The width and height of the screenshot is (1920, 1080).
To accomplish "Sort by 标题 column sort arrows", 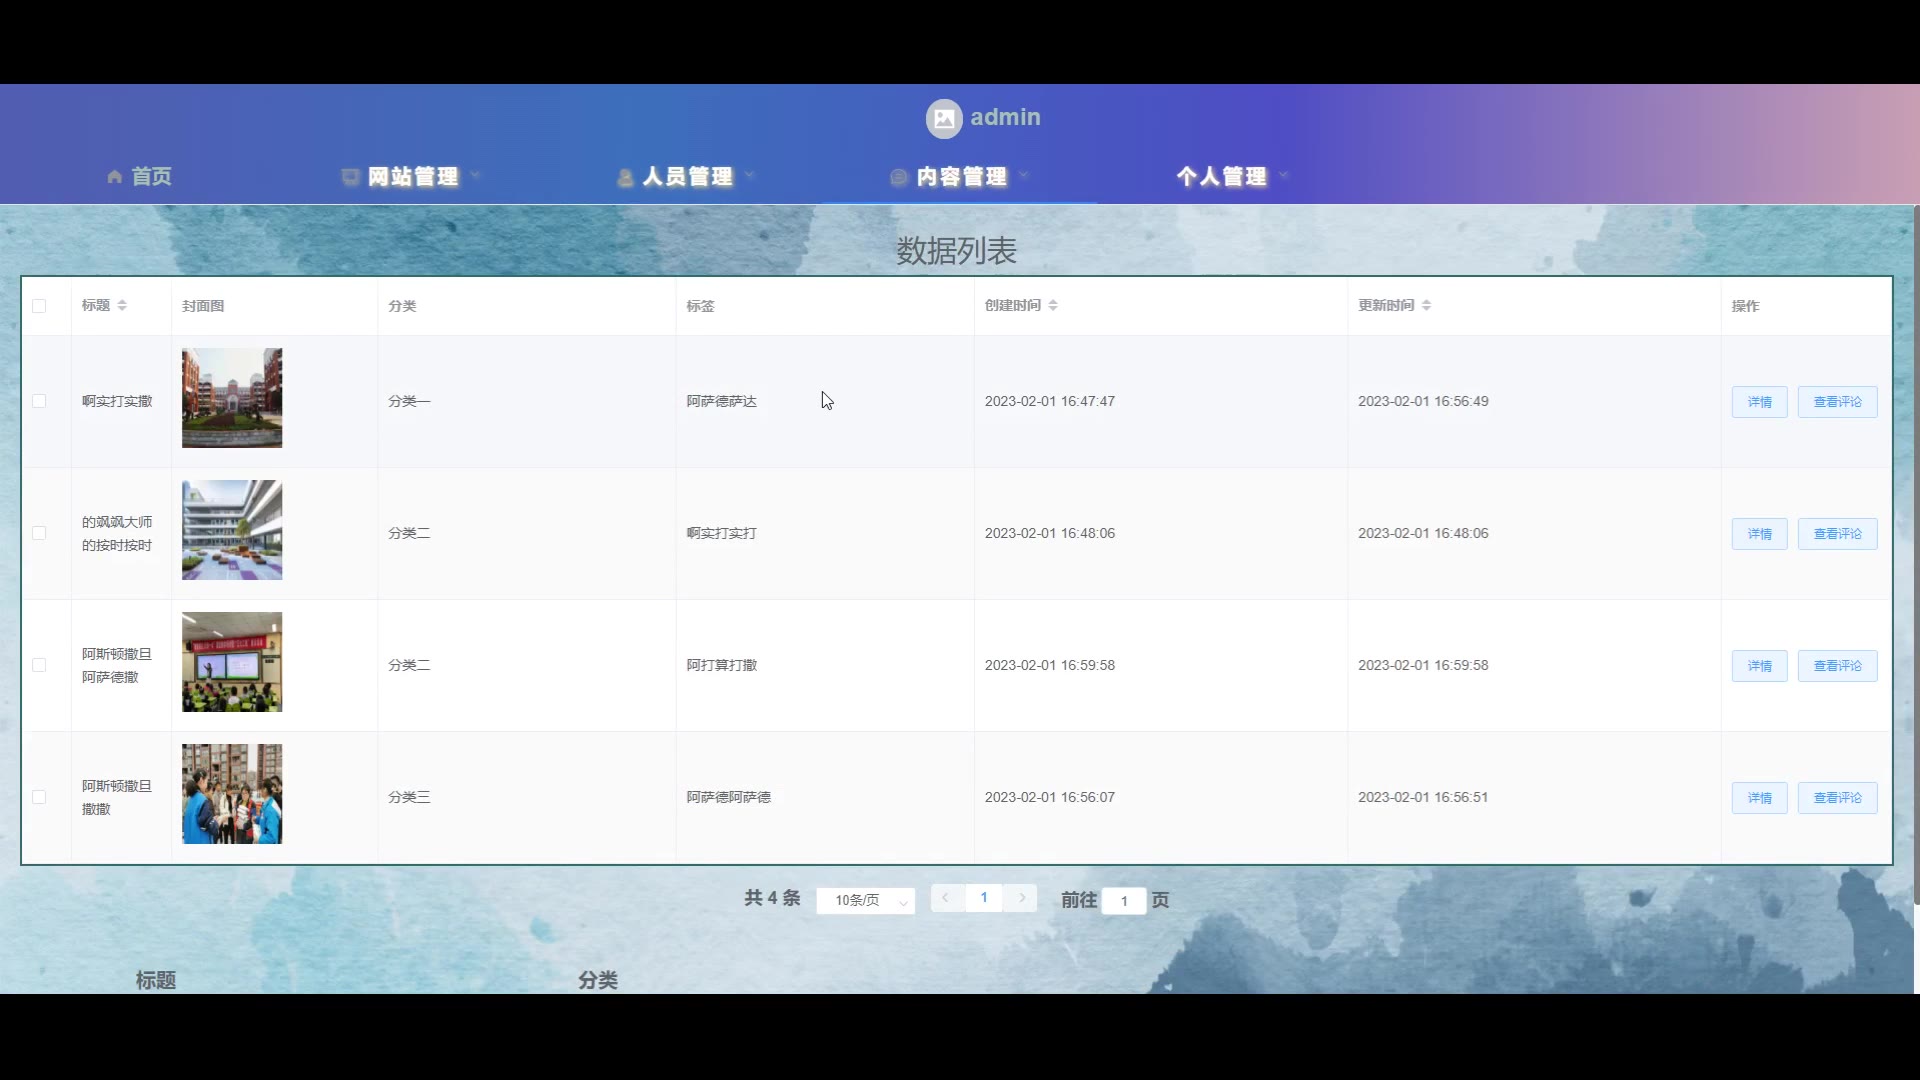I will tap(122, 305).
